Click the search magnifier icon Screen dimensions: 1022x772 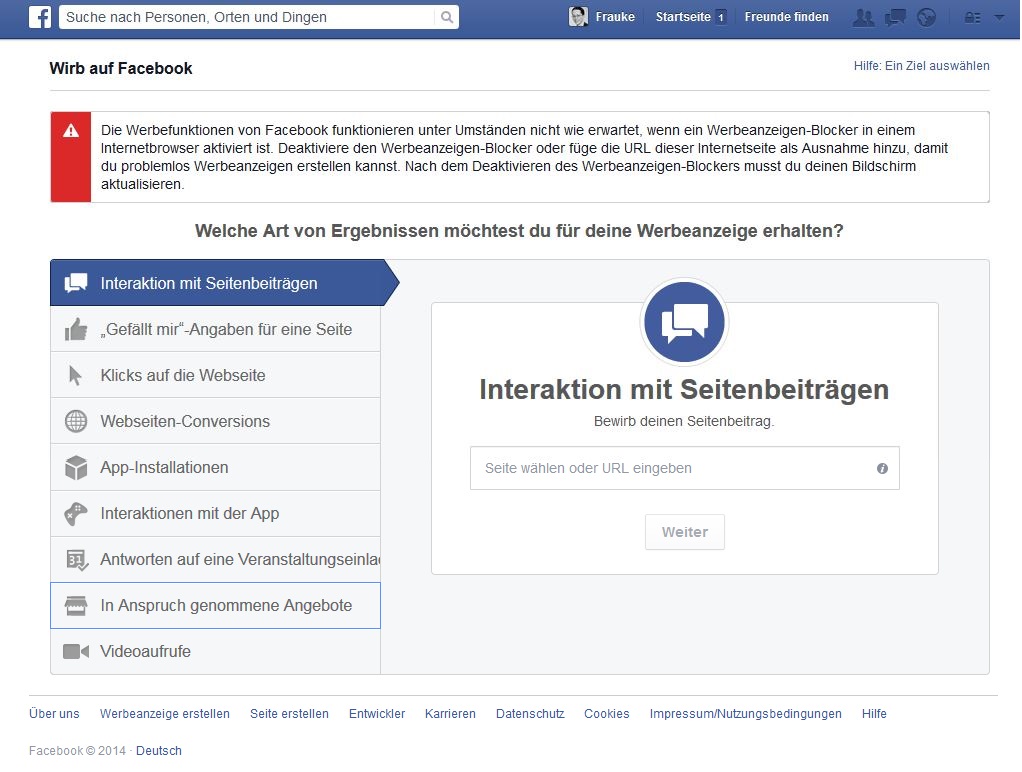pos(446,17)
